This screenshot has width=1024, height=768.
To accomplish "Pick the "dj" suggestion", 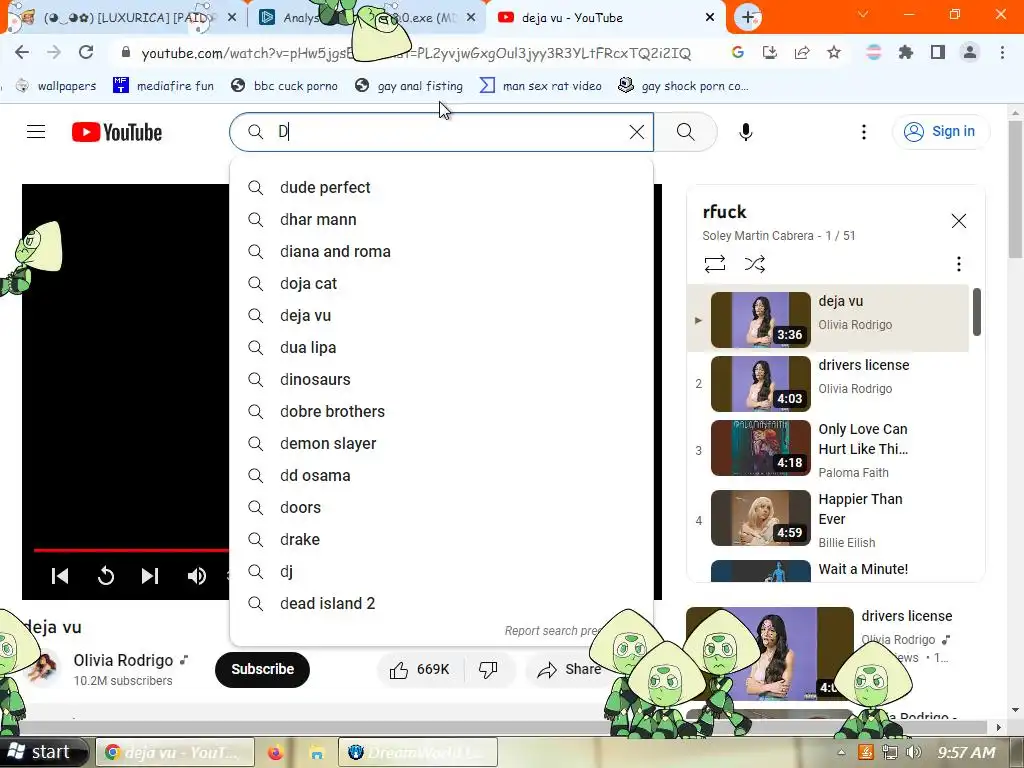I will [x=441, y=571].
